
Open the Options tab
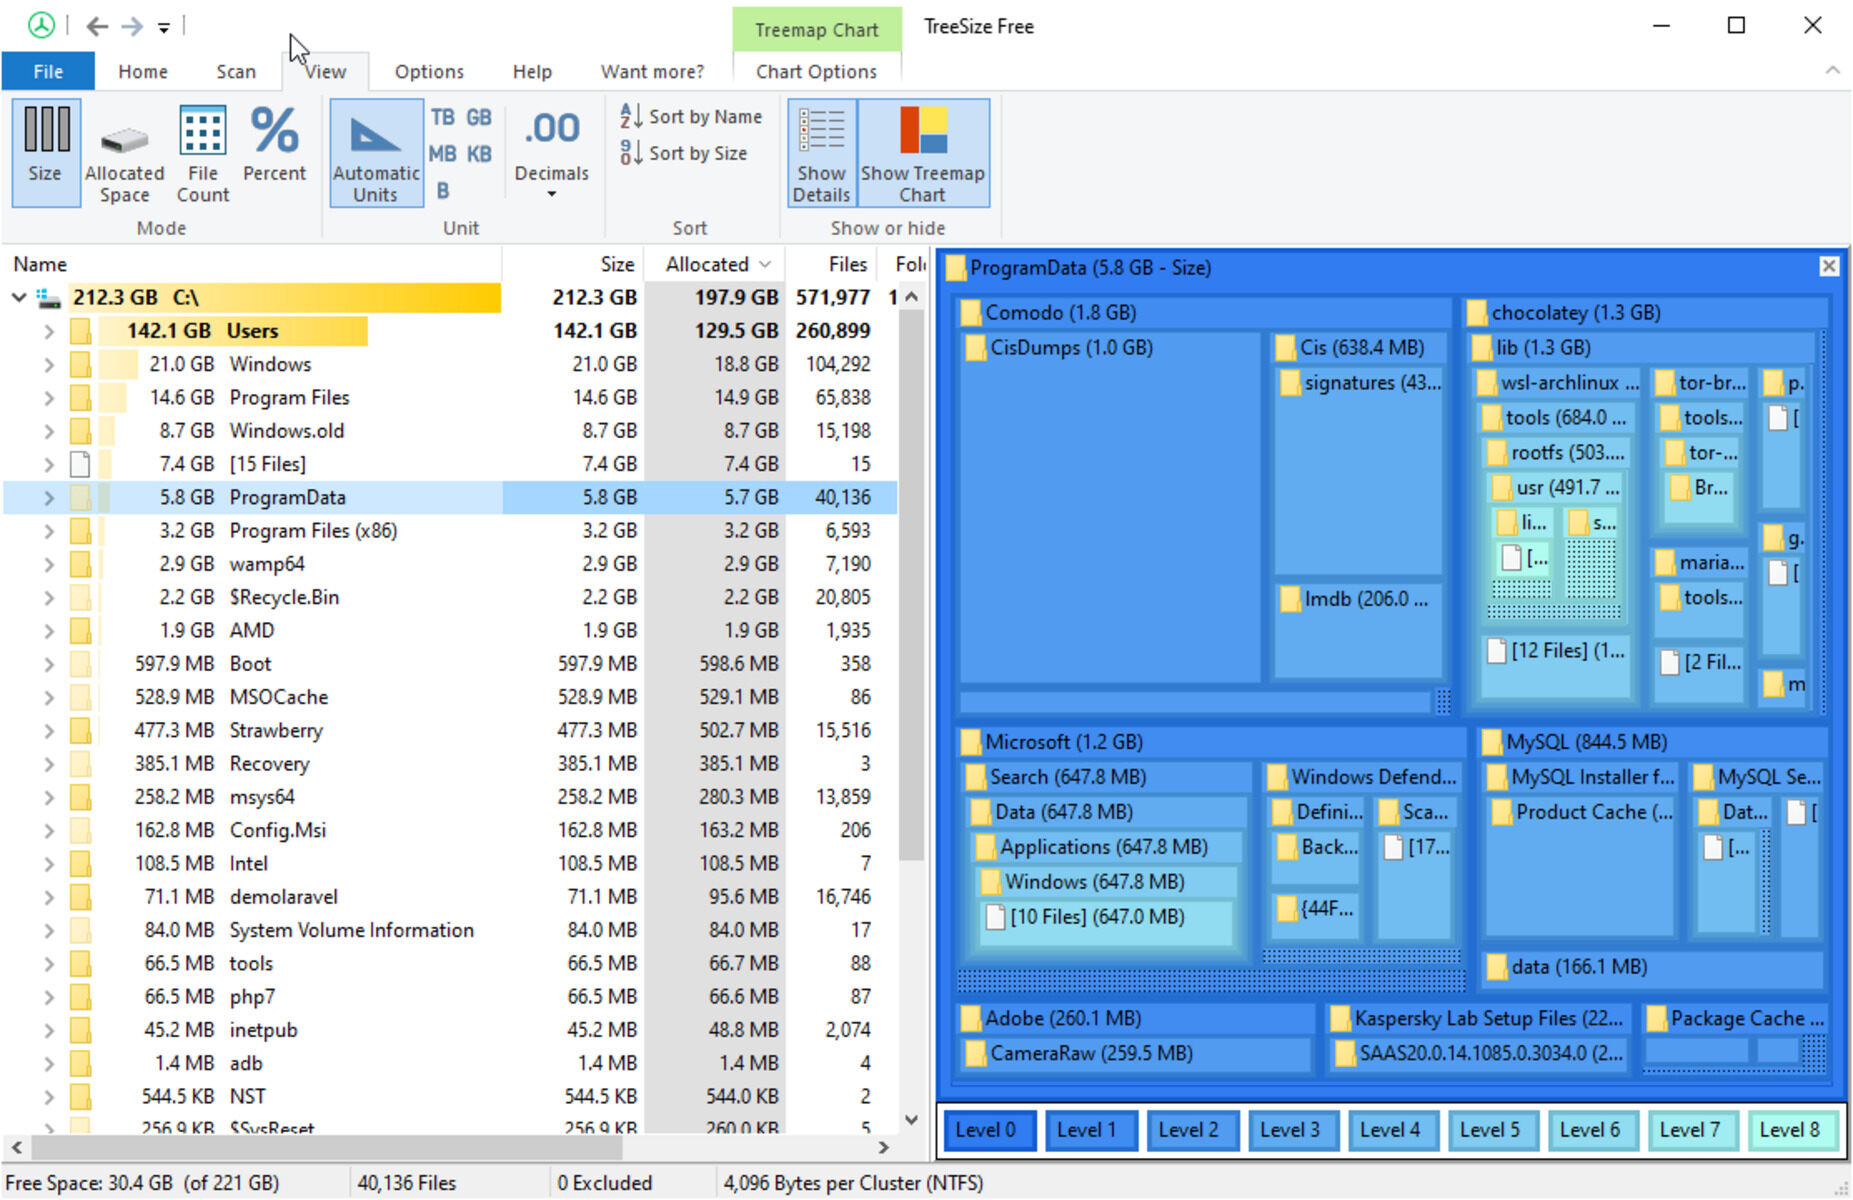[429, 71]
